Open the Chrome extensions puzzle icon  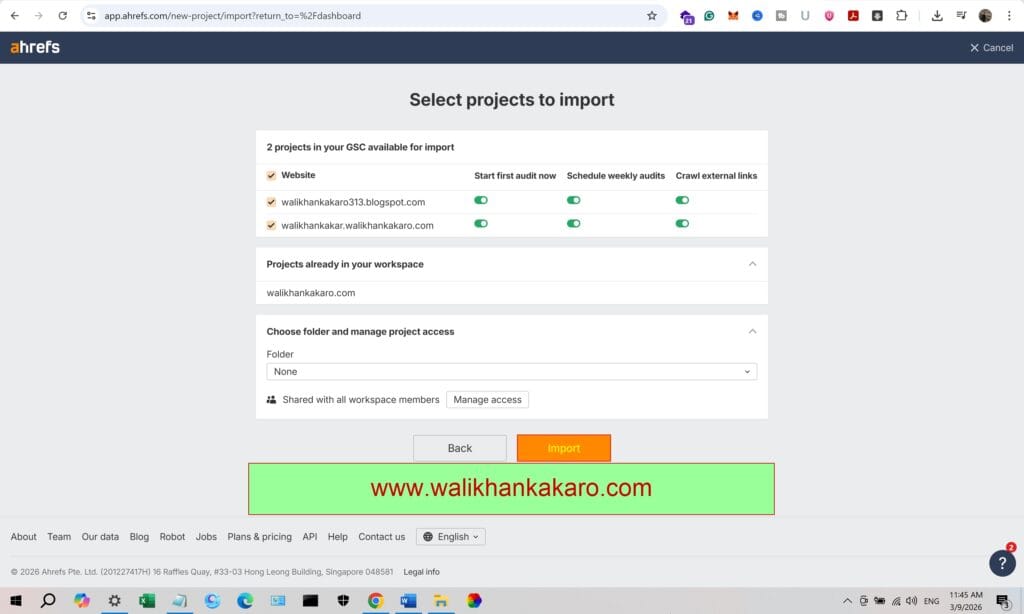click(x=901, y=16)
